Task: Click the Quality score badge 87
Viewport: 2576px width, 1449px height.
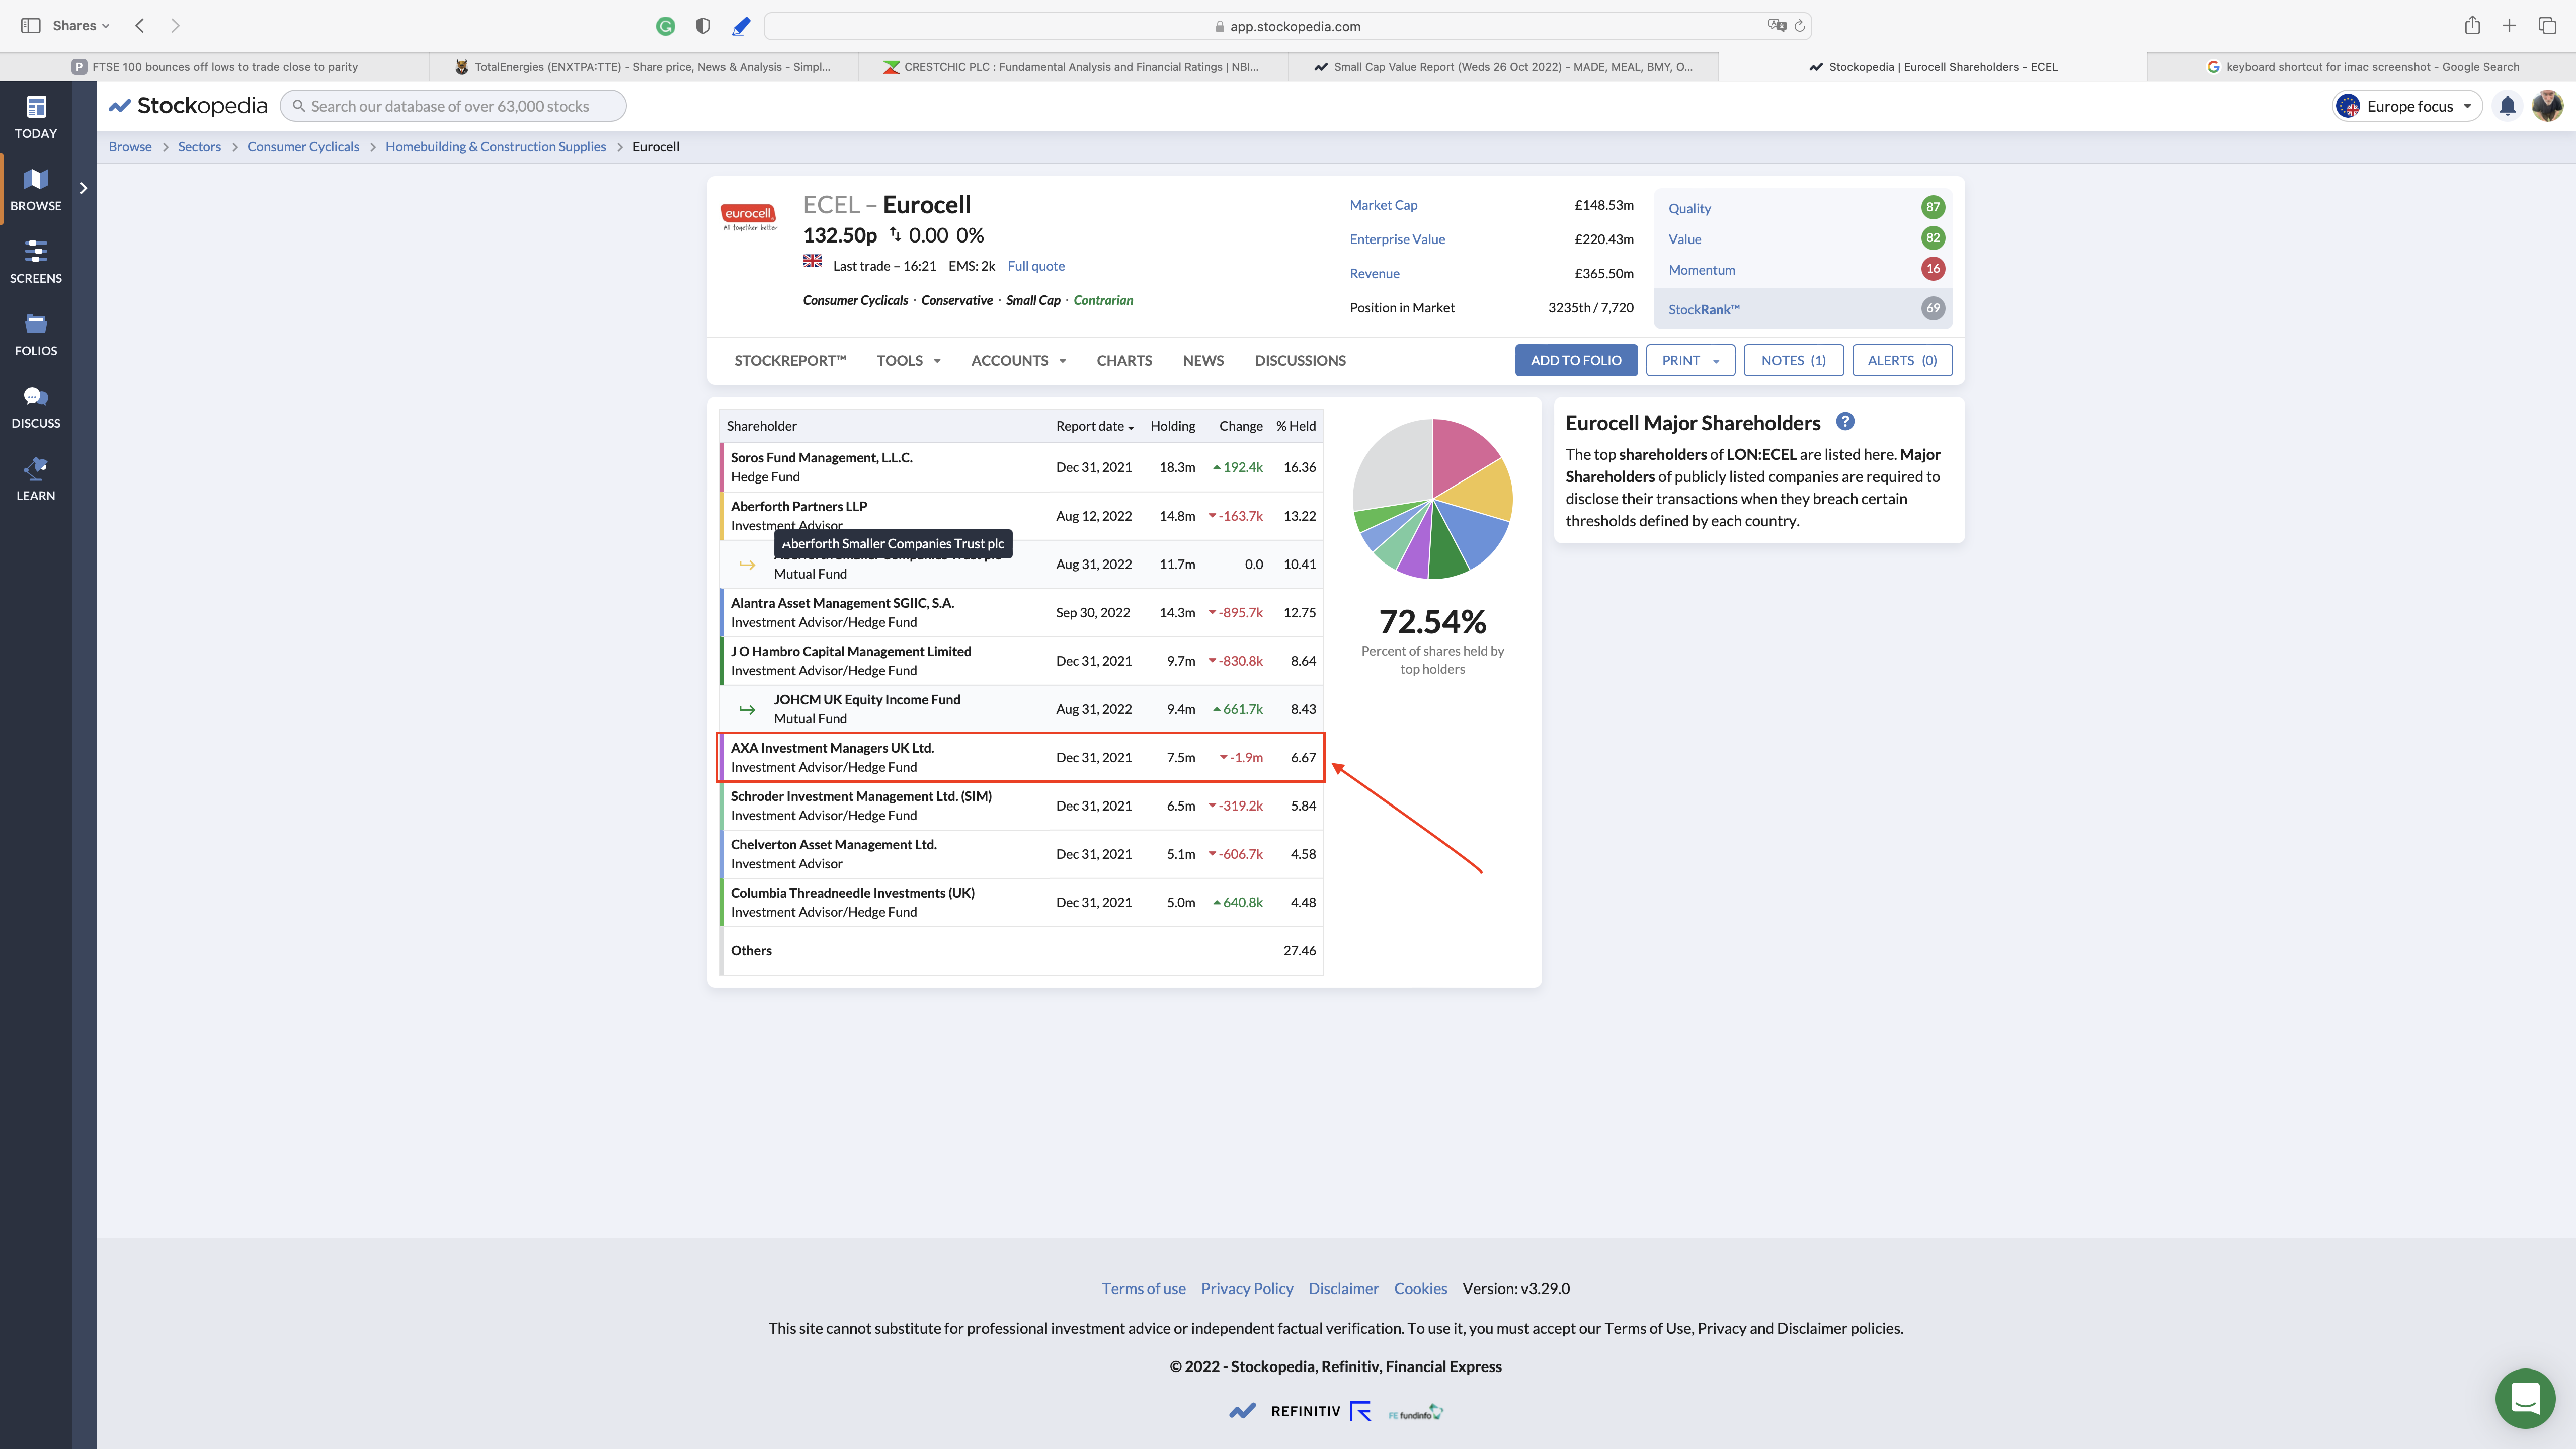Action: click(1932, 207)
